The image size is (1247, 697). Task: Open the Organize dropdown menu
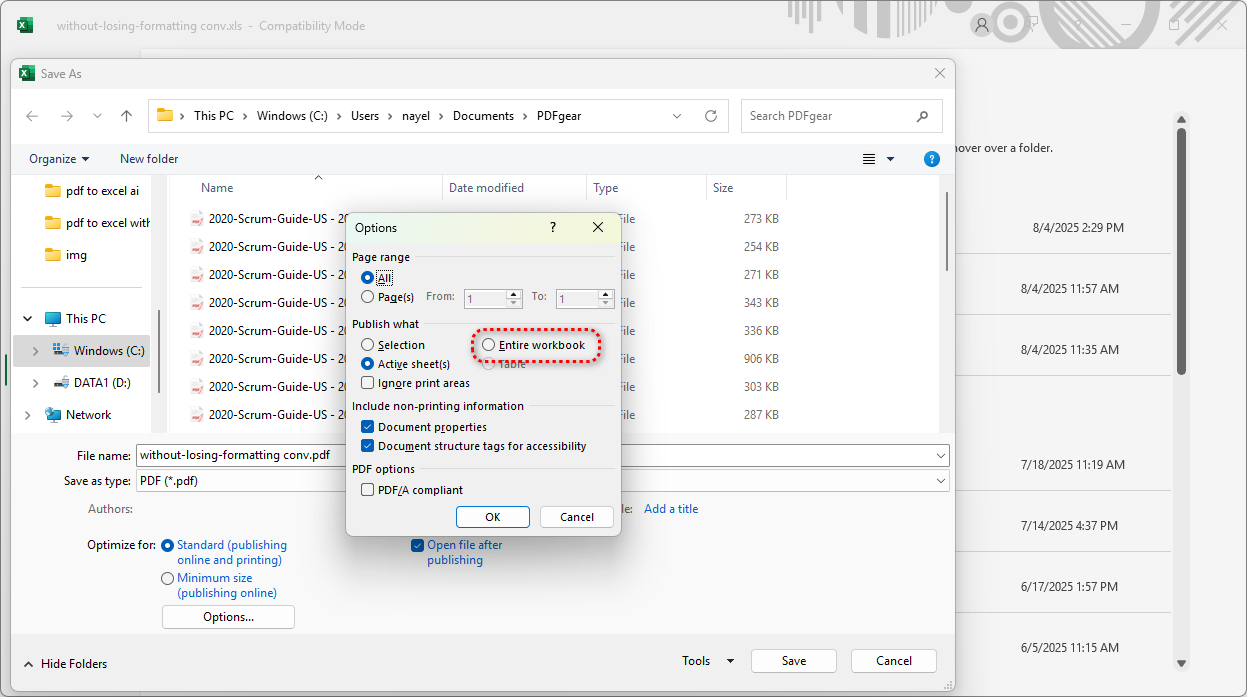(x=59, y=159)
